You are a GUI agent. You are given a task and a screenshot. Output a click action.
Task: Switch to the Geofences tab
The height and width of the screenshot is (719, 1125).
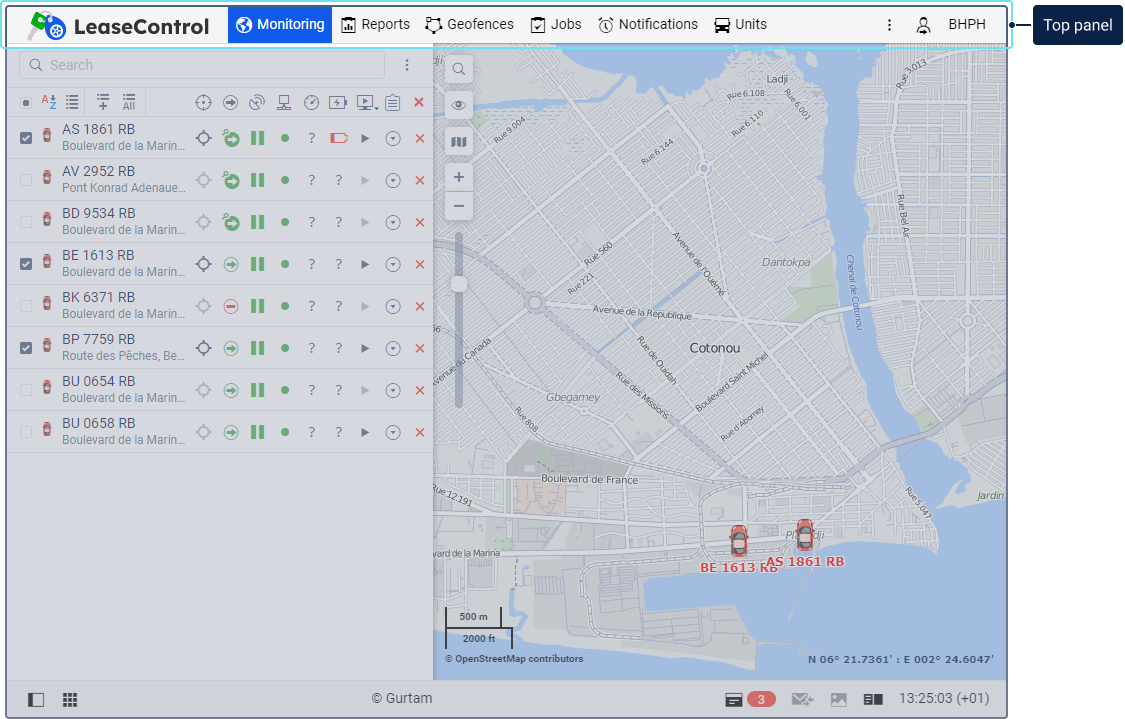click(469, 25)
